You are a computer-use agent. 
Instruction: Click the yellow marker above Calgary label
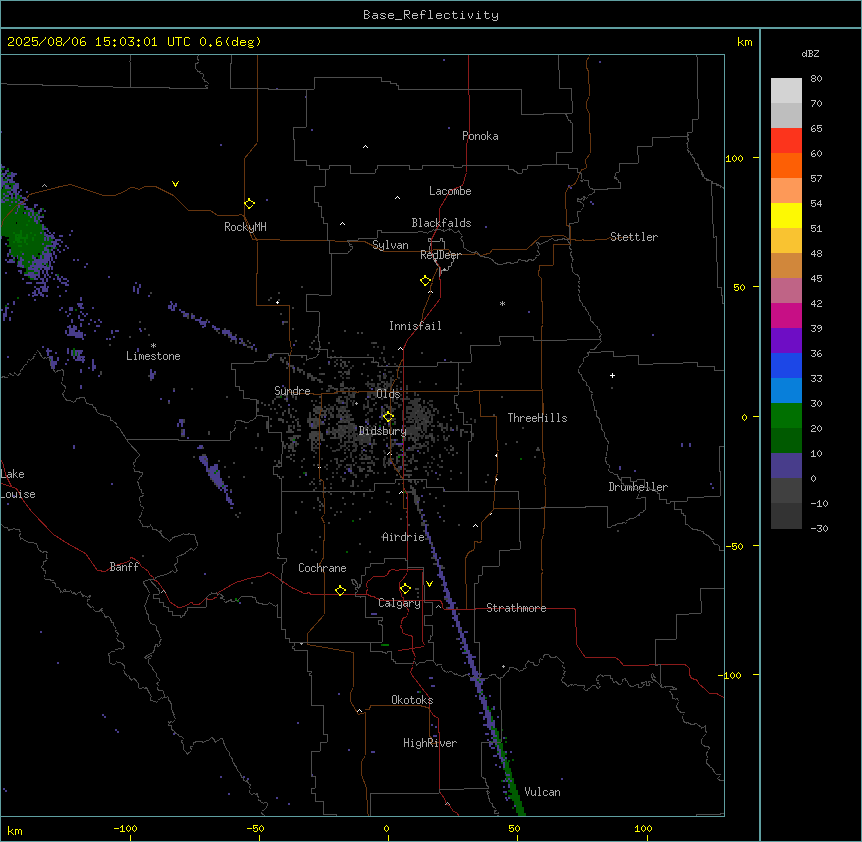click(405, 589)
